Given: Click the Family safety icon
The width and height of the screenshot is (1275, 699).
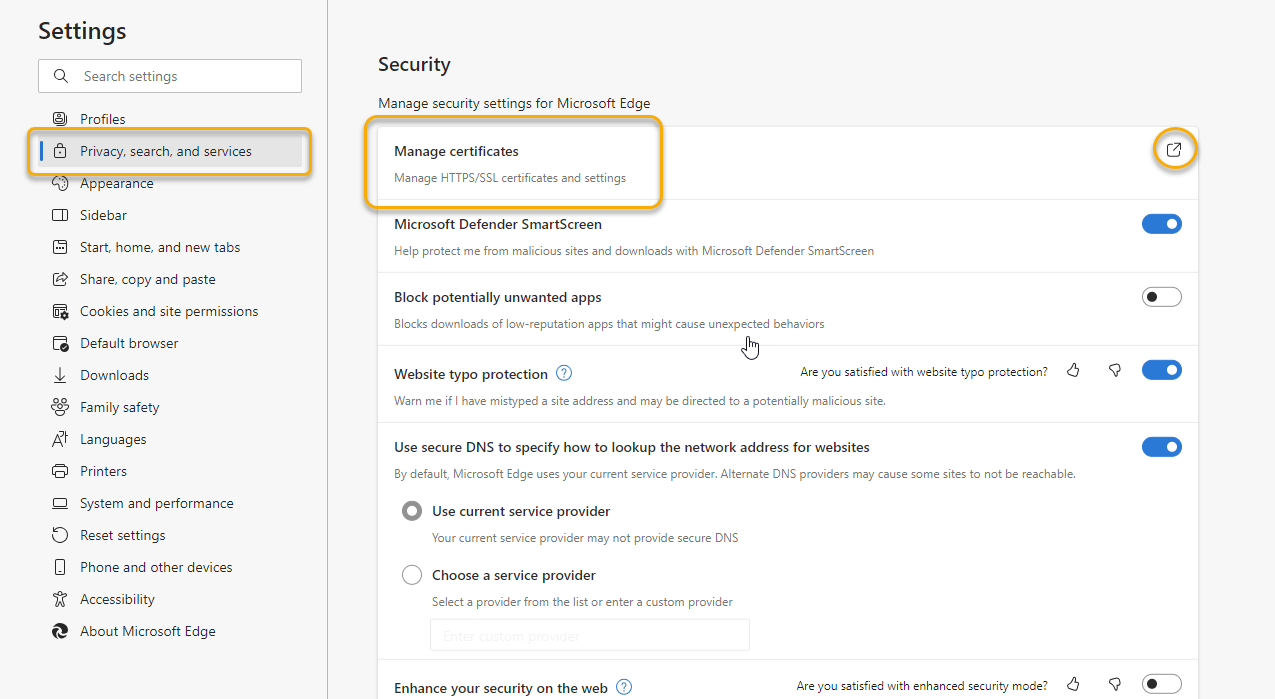Looking at the screenshot, I should point(60,407).
